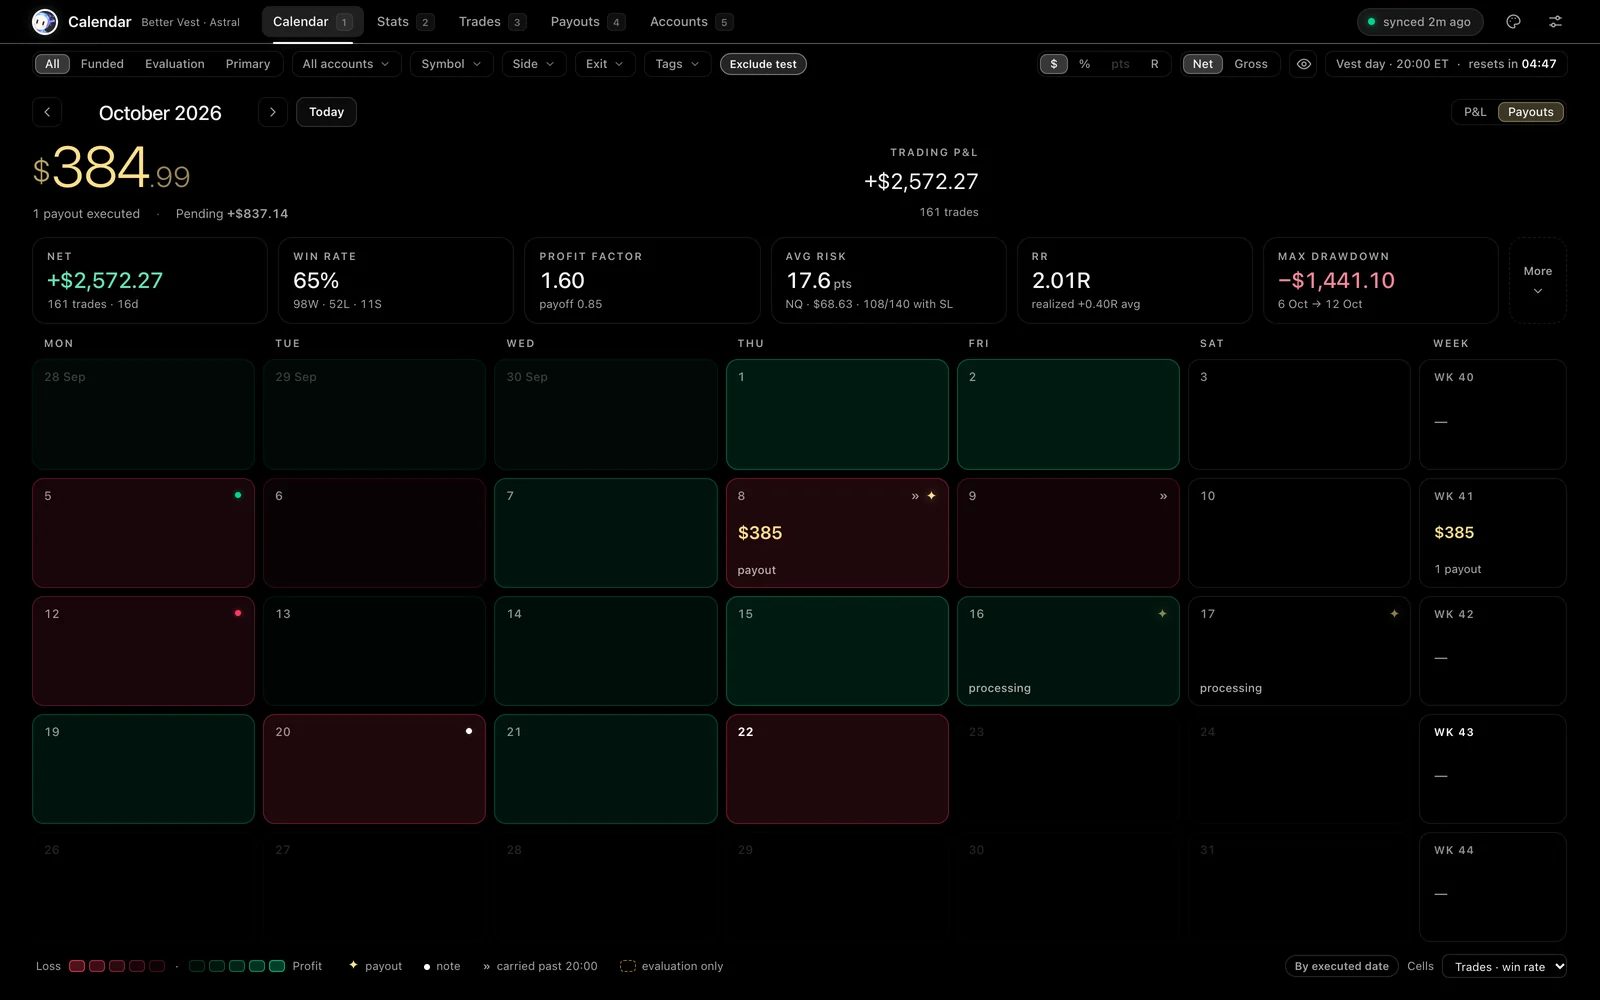Select the All account filter
Viewport: 1600px width, 1000px height.
pos(52,64)
